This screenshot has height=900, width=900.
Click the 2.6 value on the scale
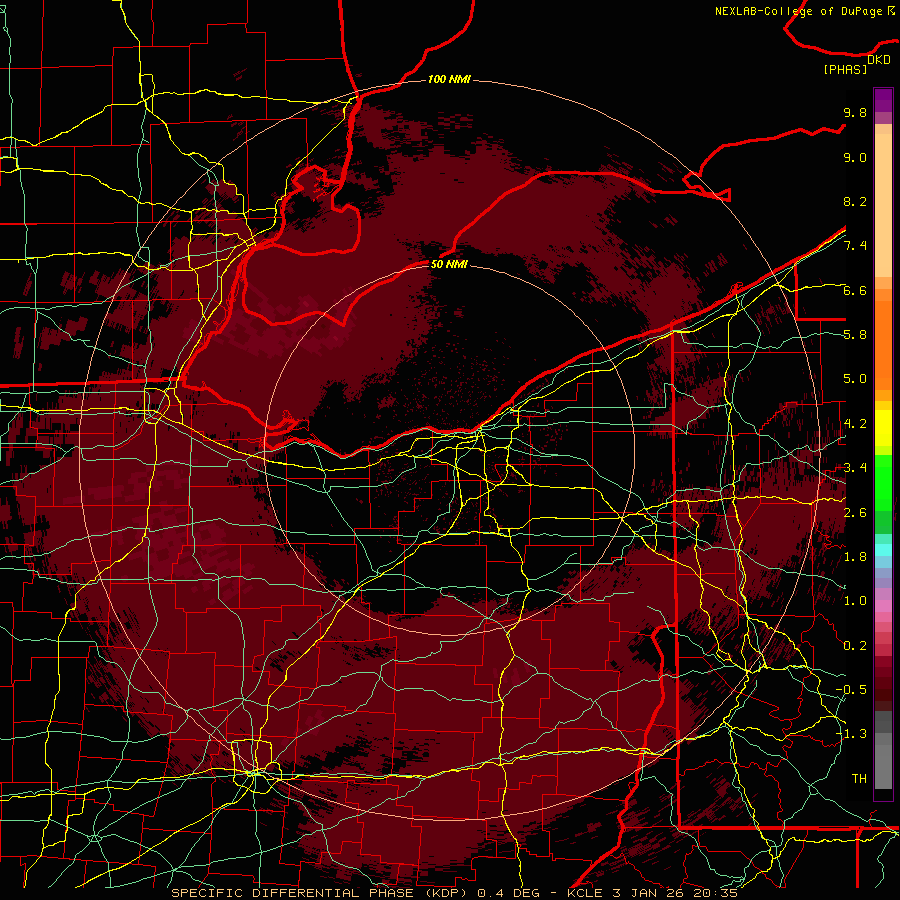coord(855,513)
